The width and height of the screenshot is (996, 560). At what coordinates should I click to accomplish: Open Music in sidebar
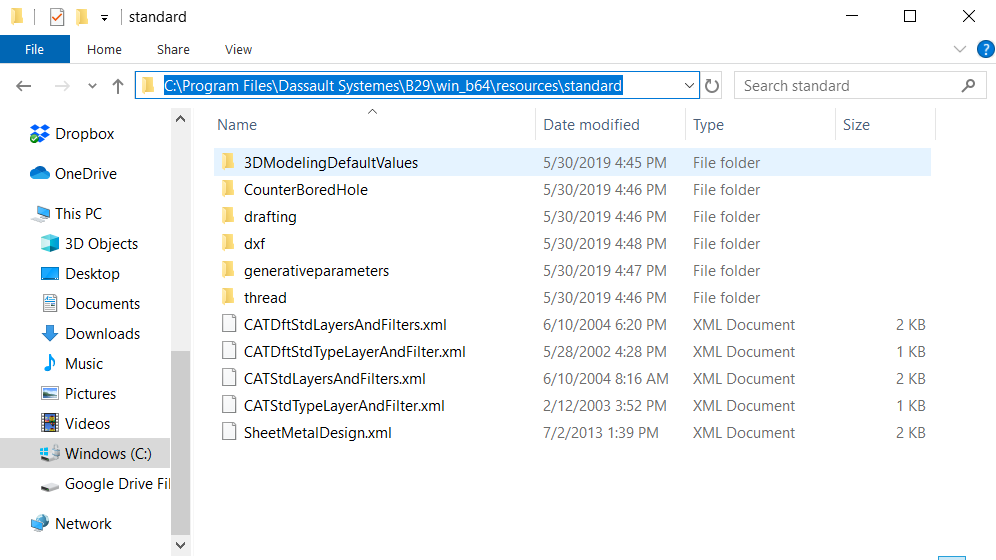(71, 363)
